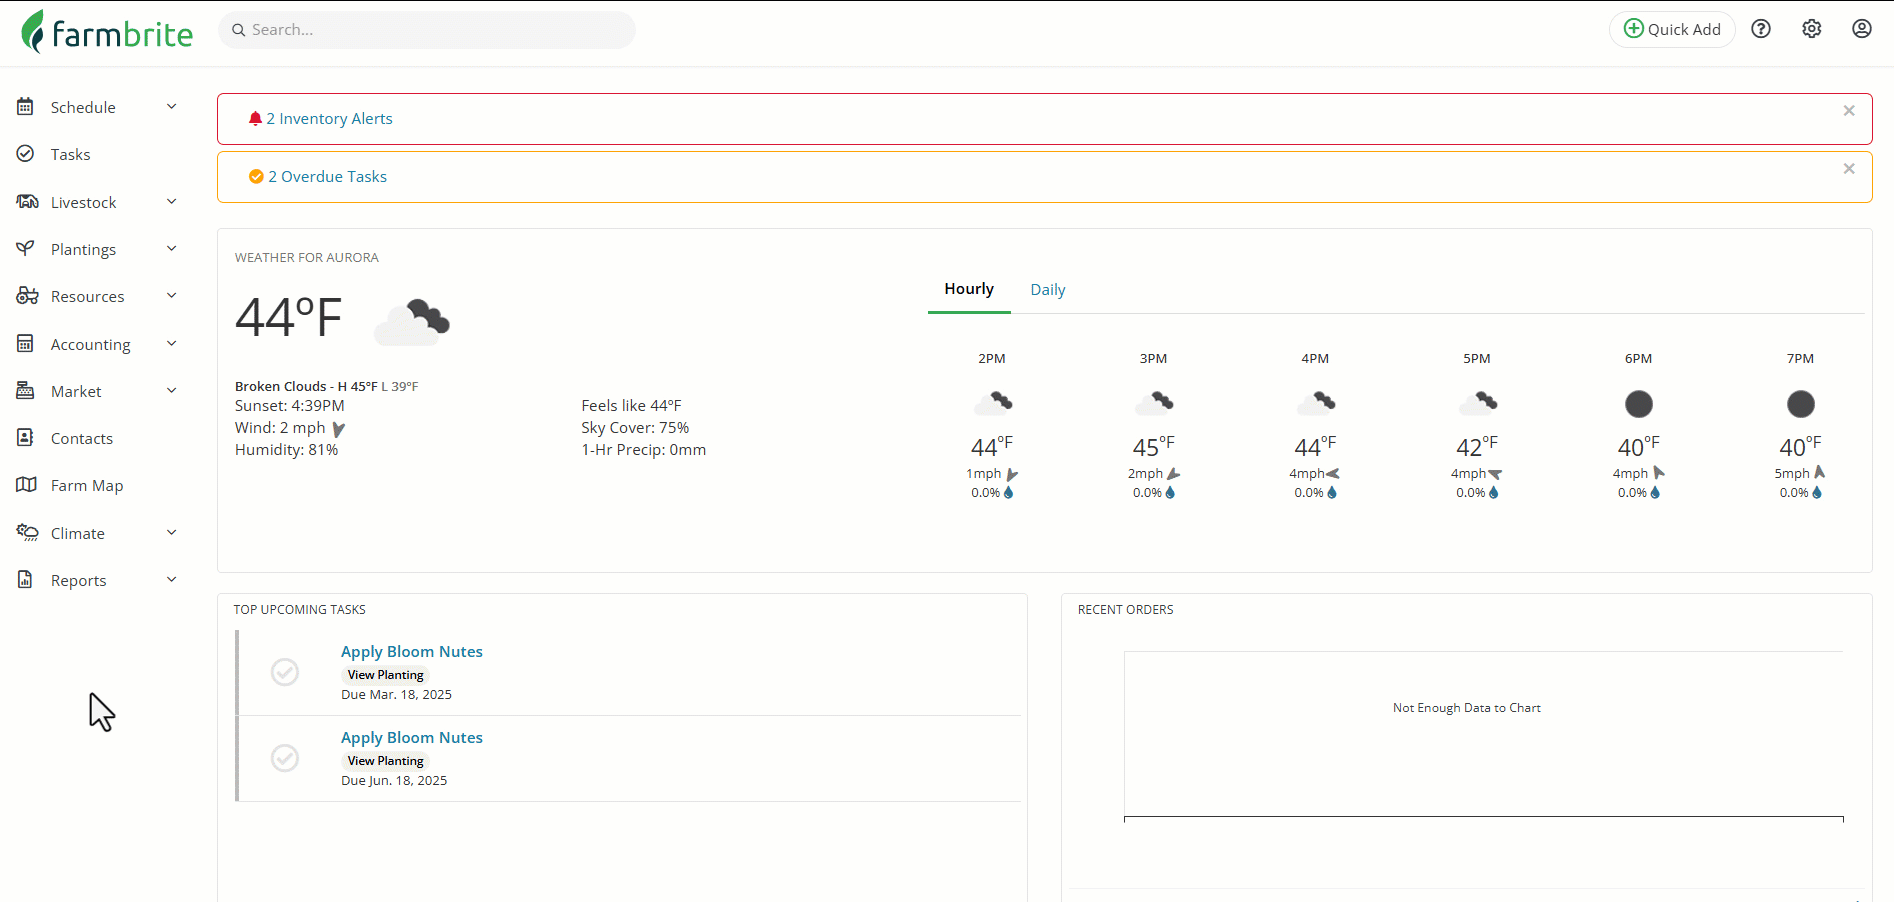Click the 'Humidity: 81%' text
Image resolution: width=1894 pixels, height=902 pixels.
coord(287,450)
